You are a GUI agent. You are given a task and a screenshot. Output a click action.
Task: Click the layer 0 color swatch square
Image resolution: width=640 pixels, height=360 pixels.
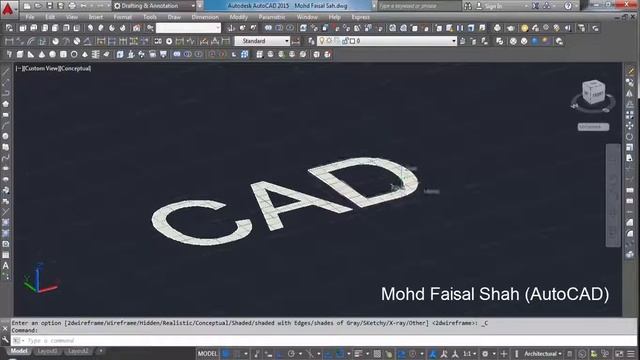353,41
